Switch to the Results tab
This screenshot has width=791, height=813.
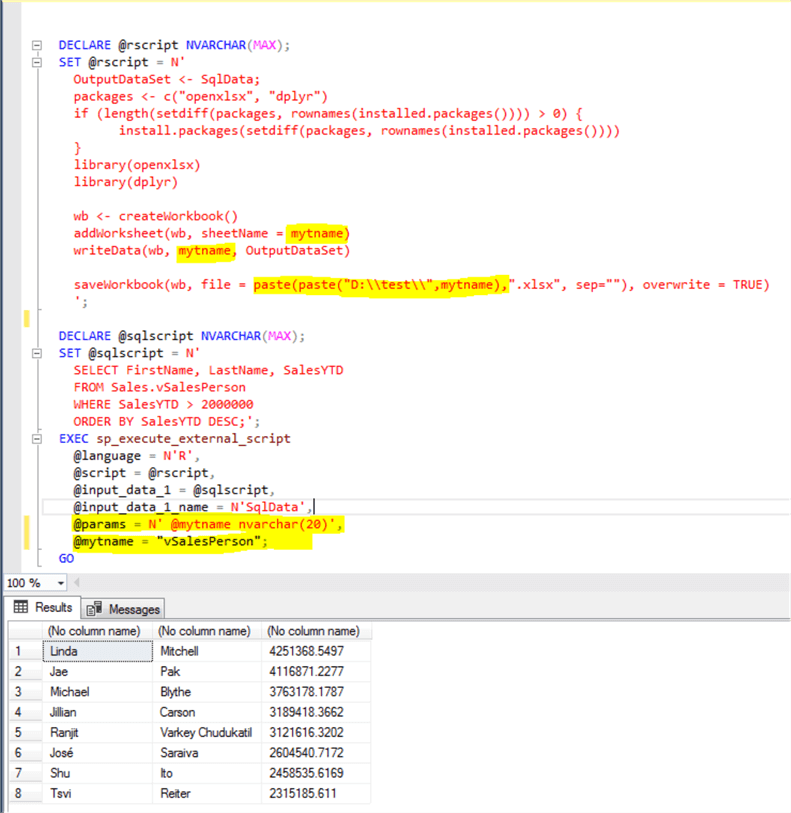point(43,607)
